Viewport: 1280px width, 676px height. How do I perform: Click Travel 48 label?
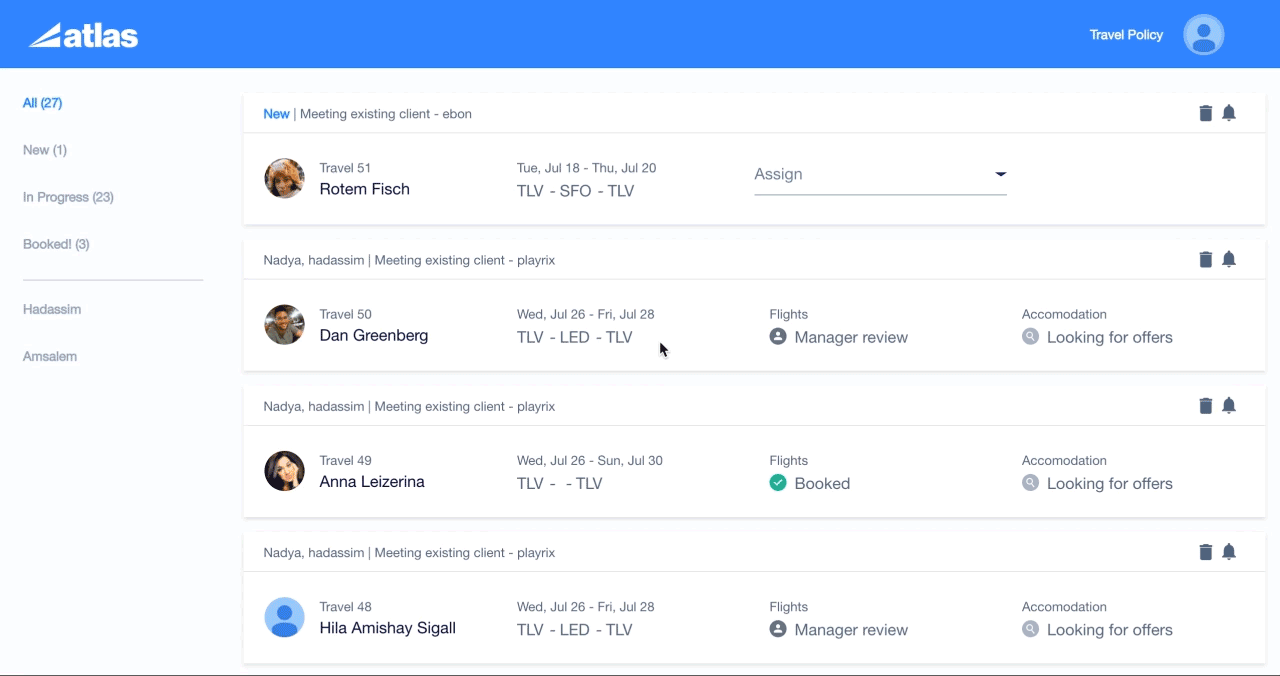[345, 606]
